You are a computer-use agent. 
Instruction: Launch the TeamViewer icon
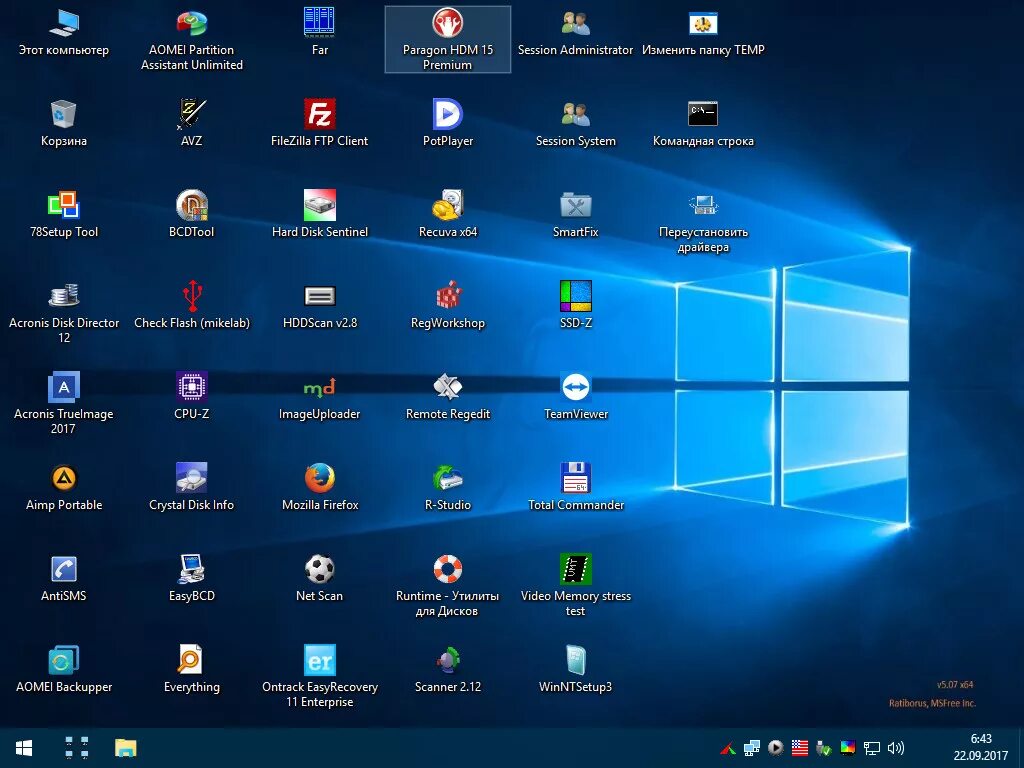575,396
